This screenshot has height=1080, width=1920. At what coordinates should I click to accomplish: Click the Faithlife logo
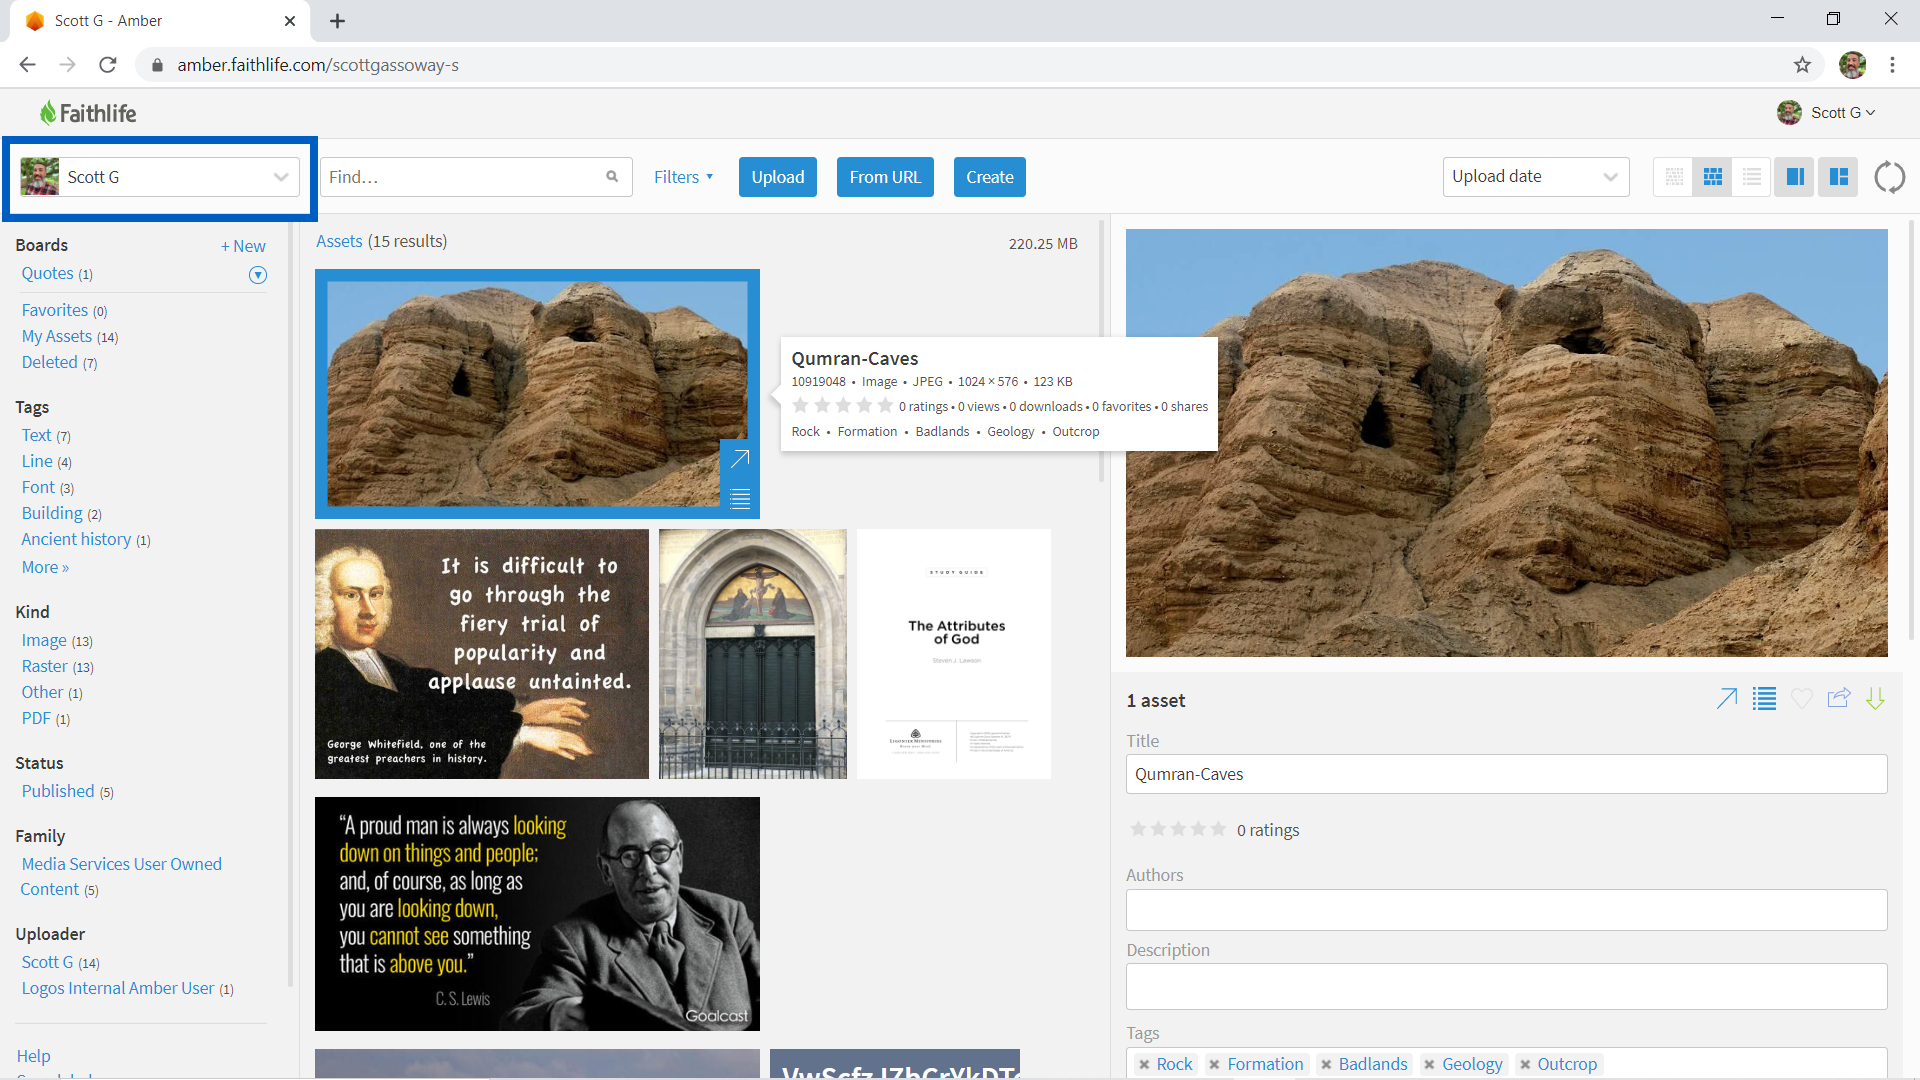88,113
